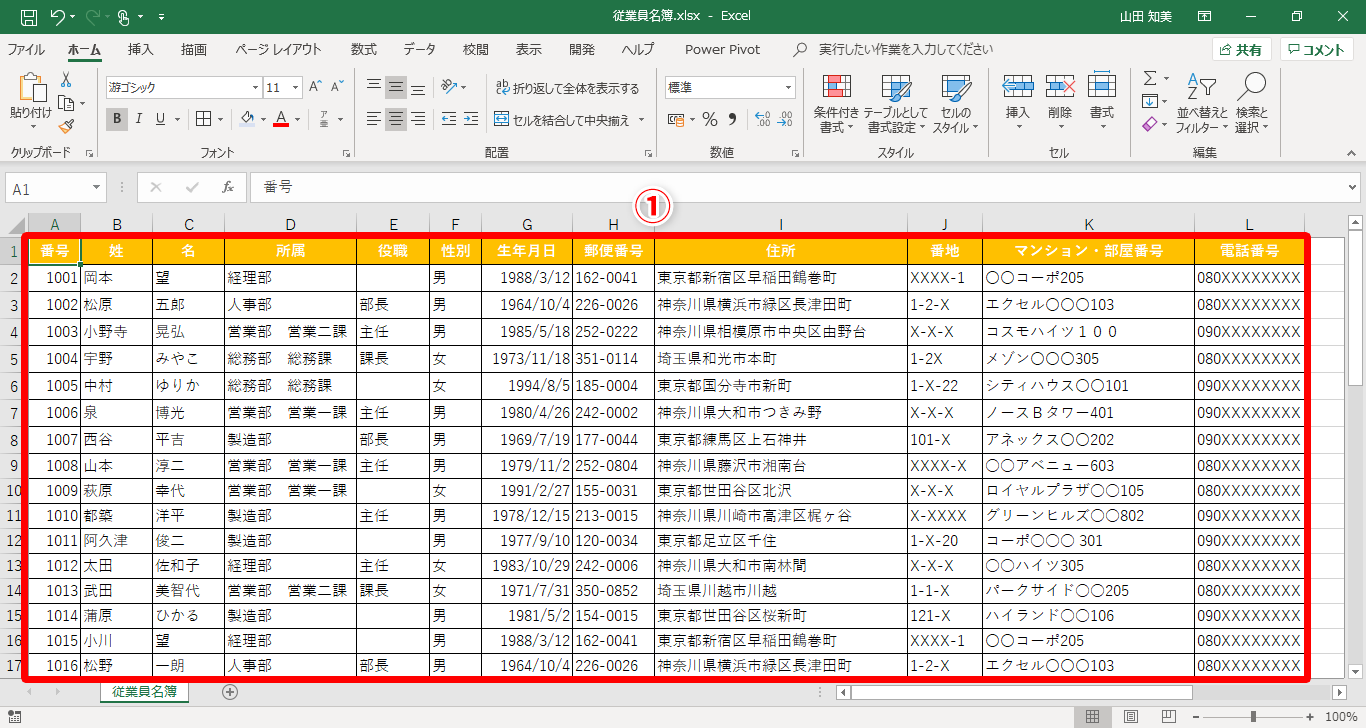
Task: Open the セルを結合して中央揃え dropdown arrow
Action: point(641,120)
